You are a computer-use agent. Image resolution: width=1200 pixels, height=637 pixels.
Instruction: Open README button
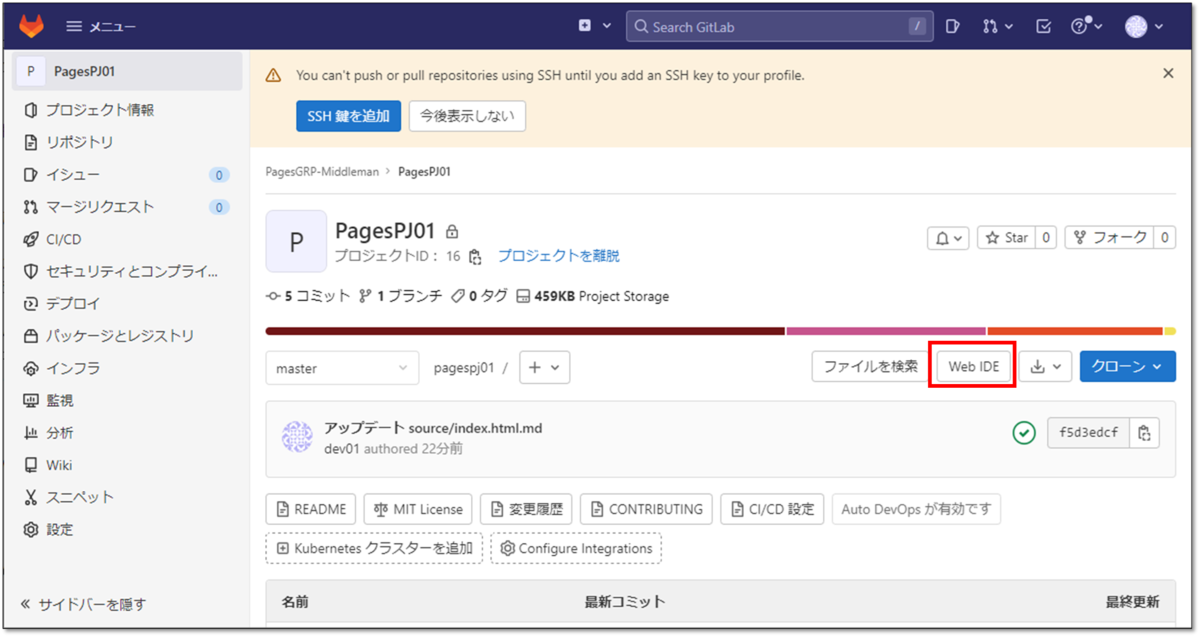point(311,509)
